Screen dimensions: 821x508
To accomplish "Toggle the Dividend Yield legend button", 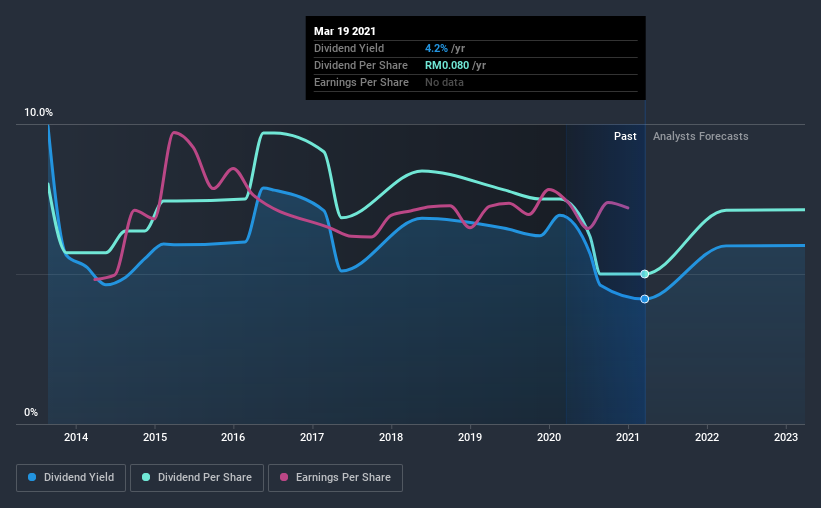I will [x=71, y=478].
